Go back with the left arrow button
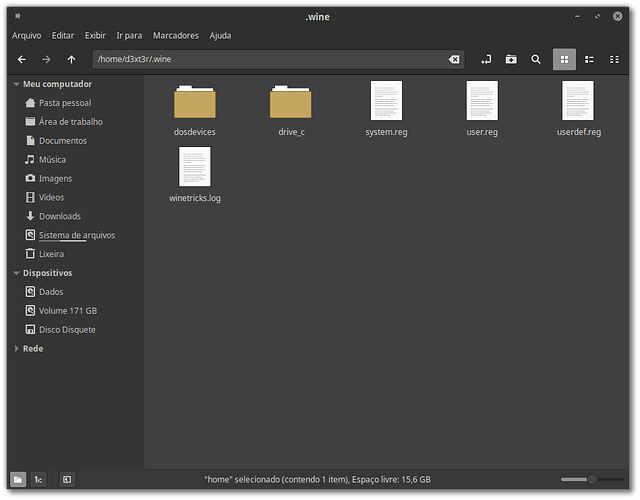 (21, 60)
